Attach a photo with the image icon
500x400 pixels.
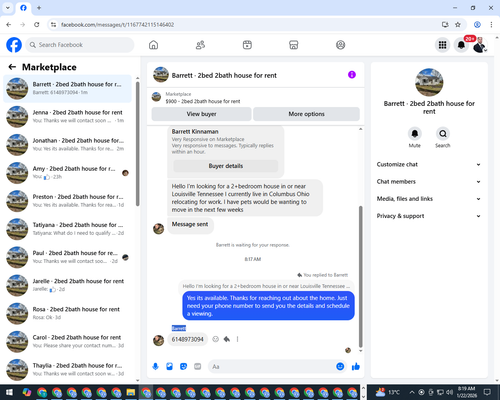point(169,367)
